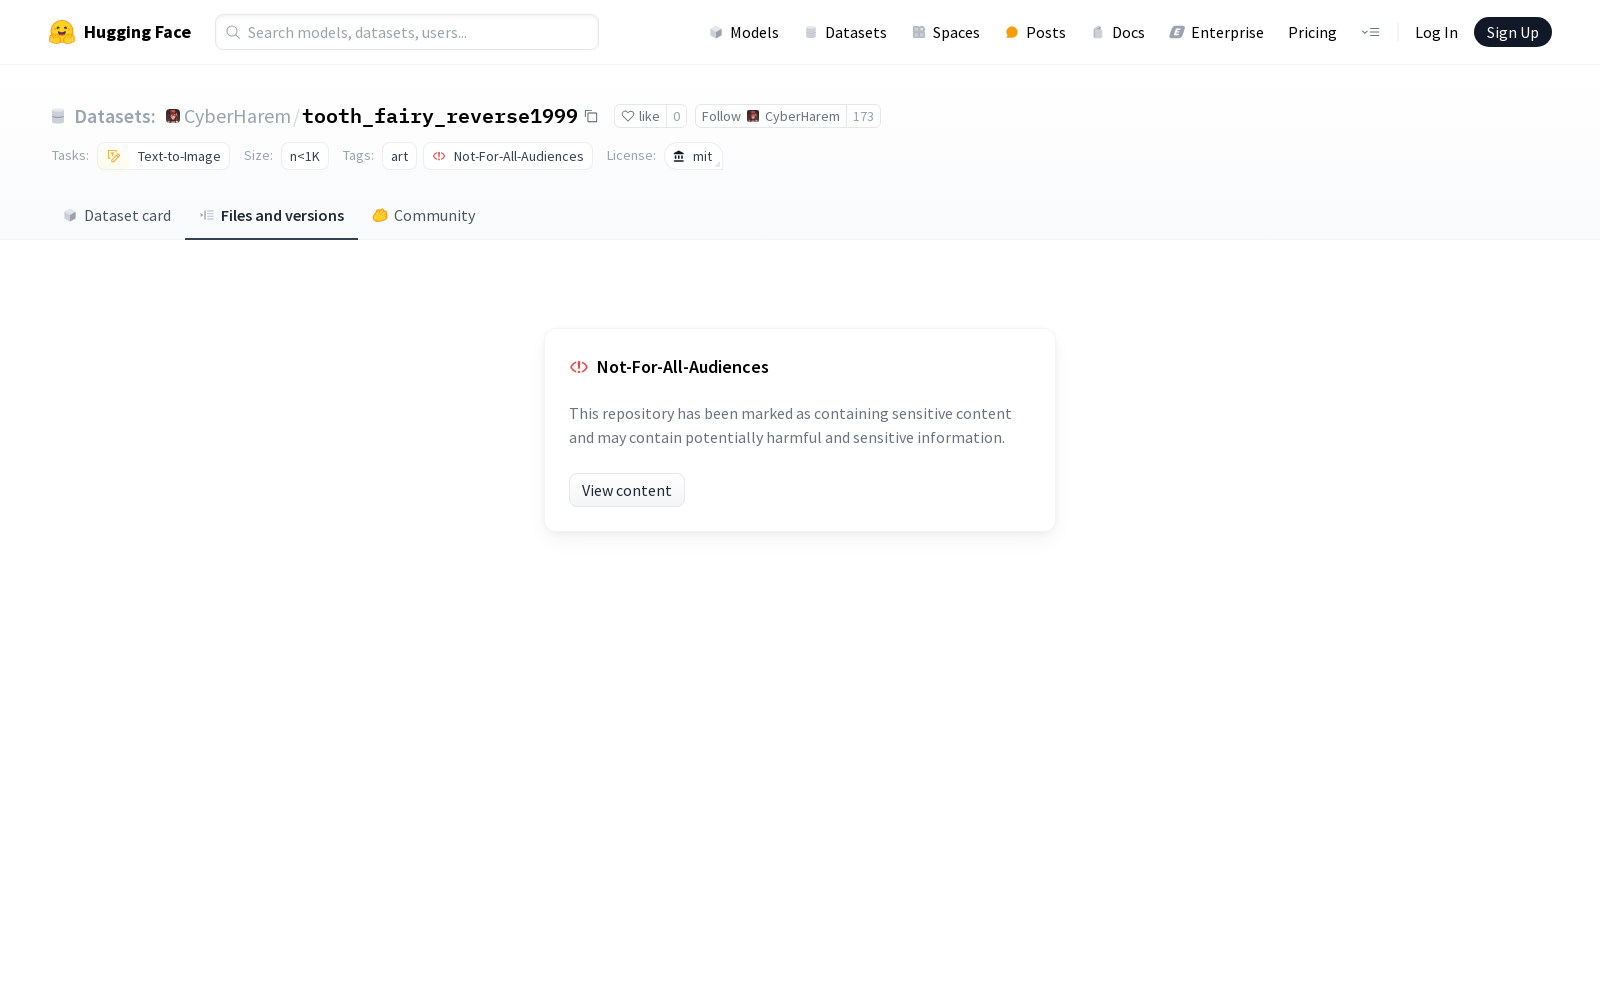Click the Hugging Face logo icon
The width and height of the screenshot is (1600, 1000).
(x=62, y=32)
